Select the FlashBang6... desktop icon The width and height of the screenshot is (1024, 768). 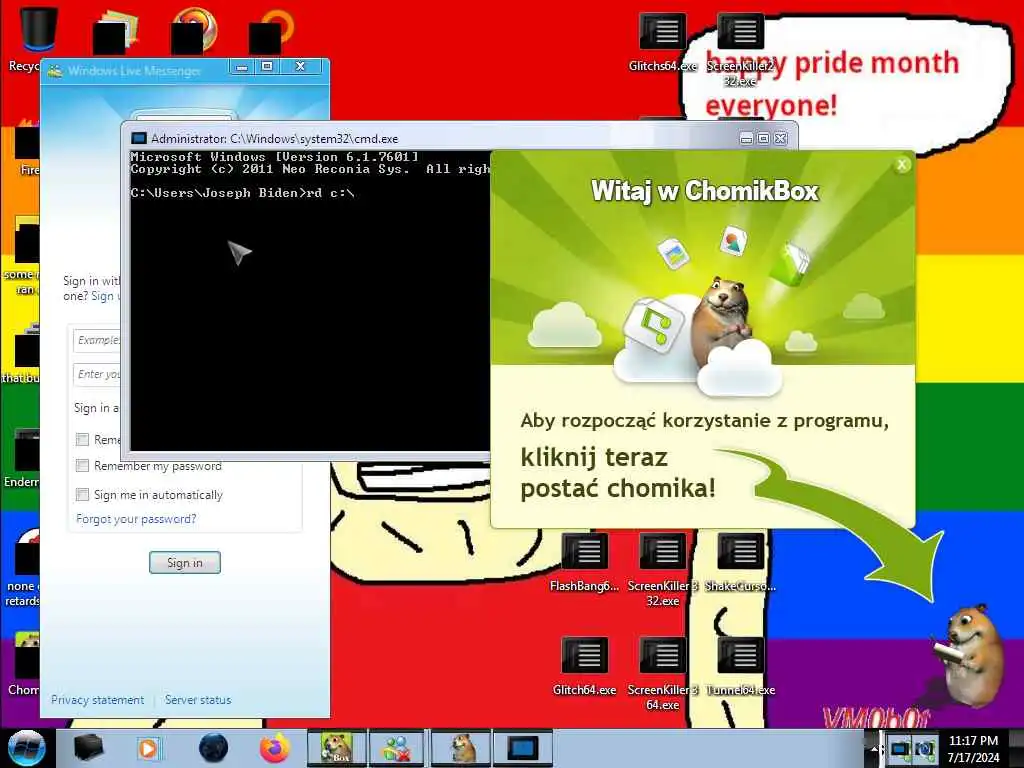(x=584, y=563)
